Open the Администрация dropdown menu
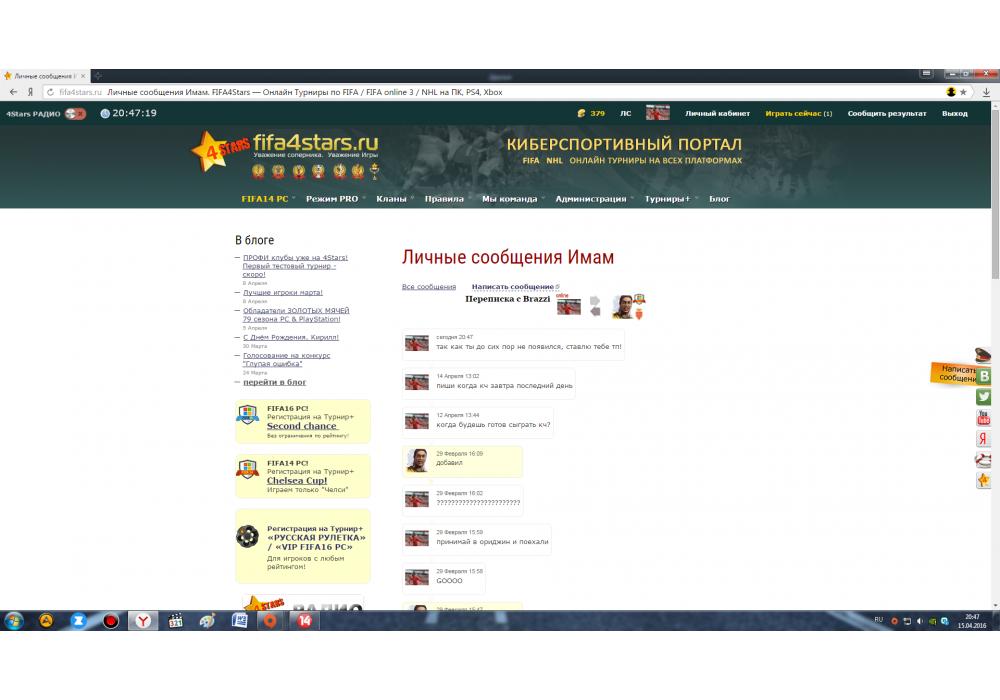The image size is (1000, 700). (x=594, y=199)
